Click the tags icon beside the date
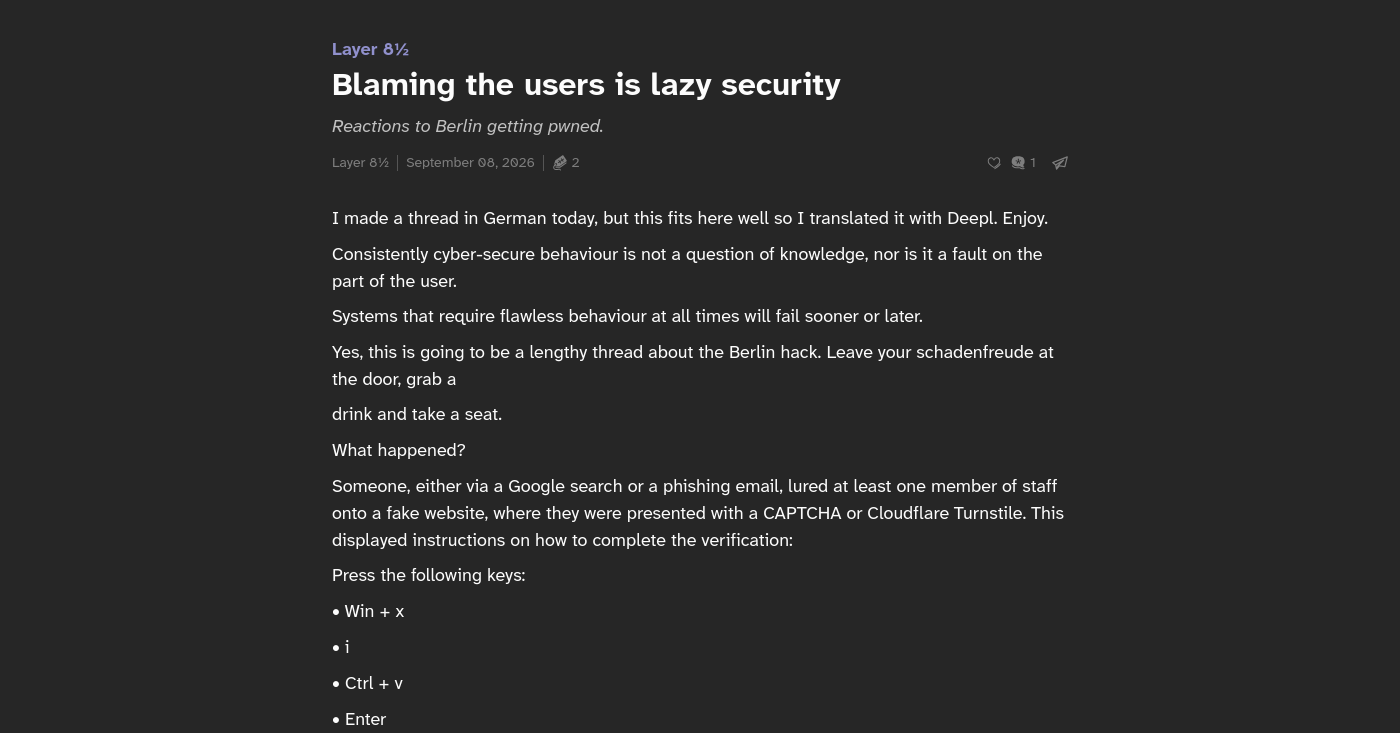Viewport: 1400px width, 733px height. (x=560, y=163)
